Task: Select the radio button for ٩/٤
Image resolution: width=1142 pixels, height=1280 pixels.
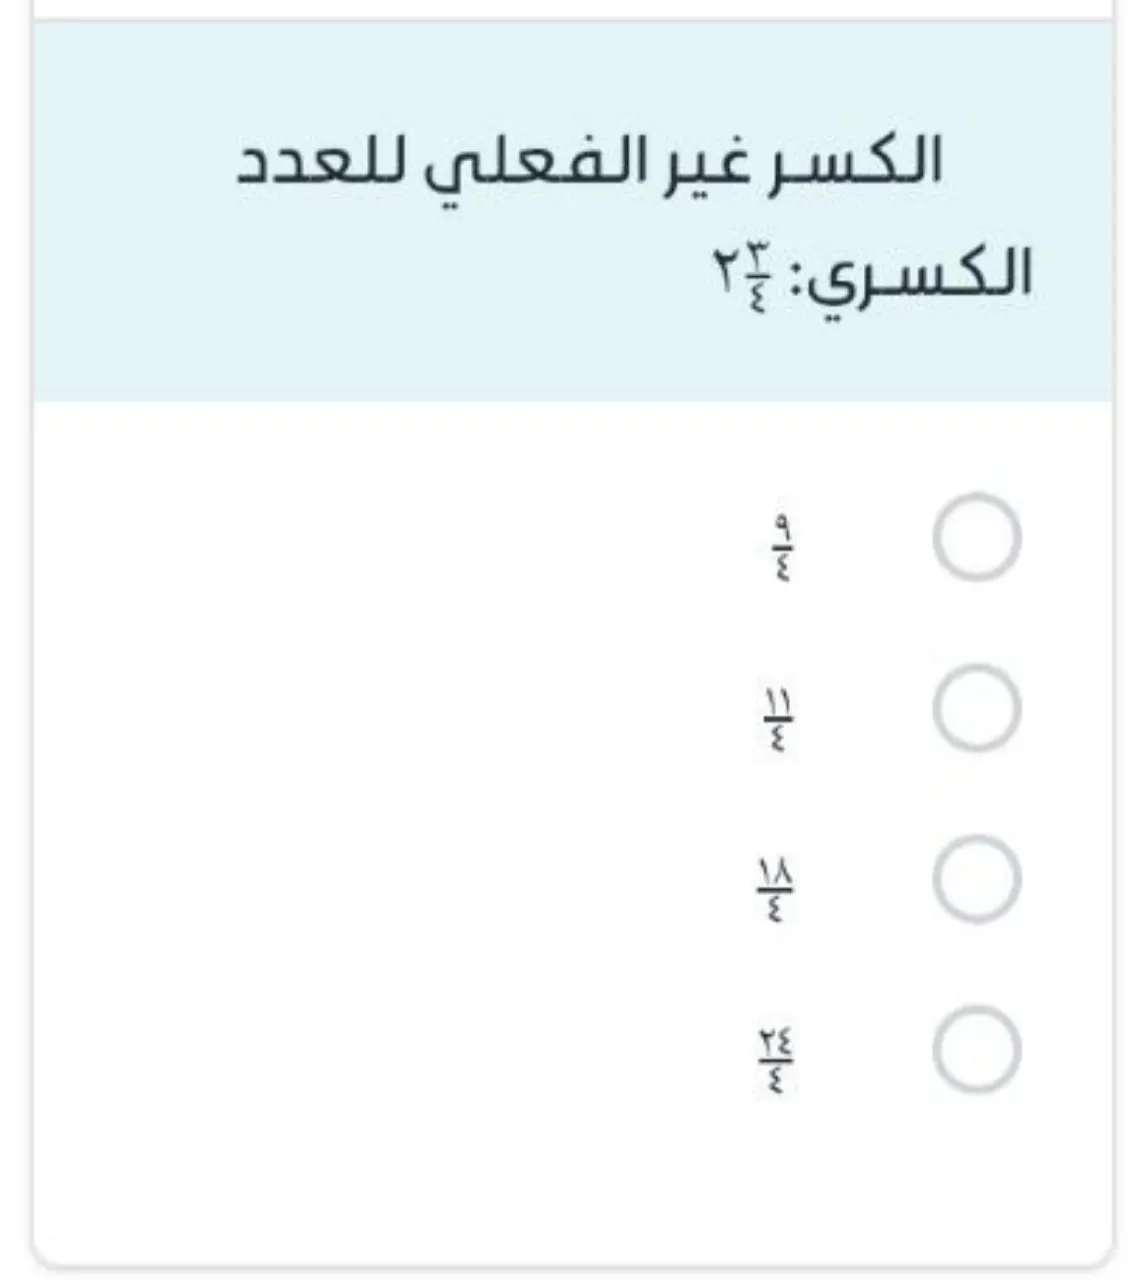Action: (977, 537)
